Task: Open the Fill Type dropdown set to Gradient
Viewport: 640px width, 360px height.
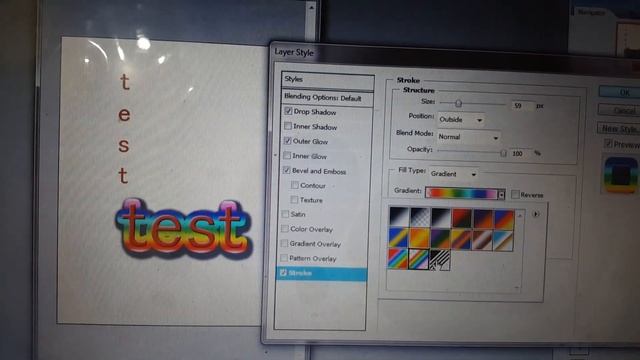Action: pos(454,174)
